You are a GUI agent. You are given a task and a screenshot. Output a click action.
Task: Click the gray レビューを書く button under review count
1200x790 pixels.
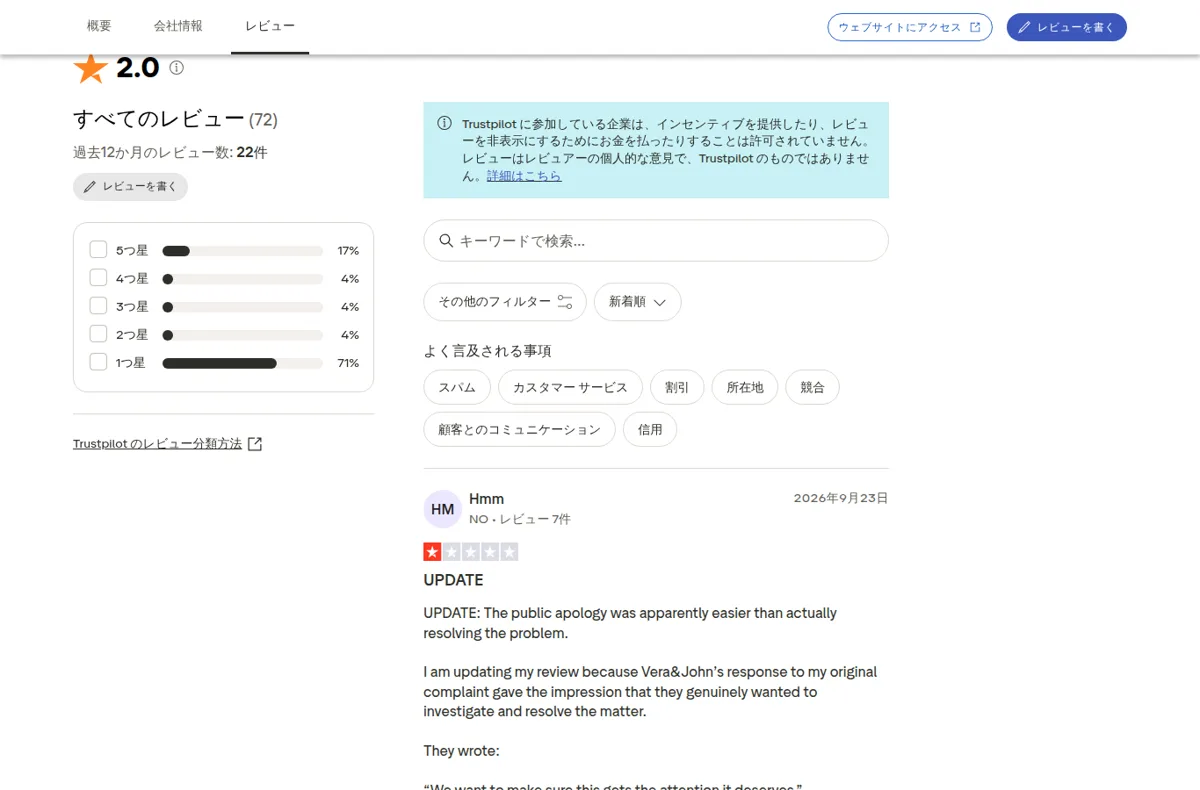point(130,187)
